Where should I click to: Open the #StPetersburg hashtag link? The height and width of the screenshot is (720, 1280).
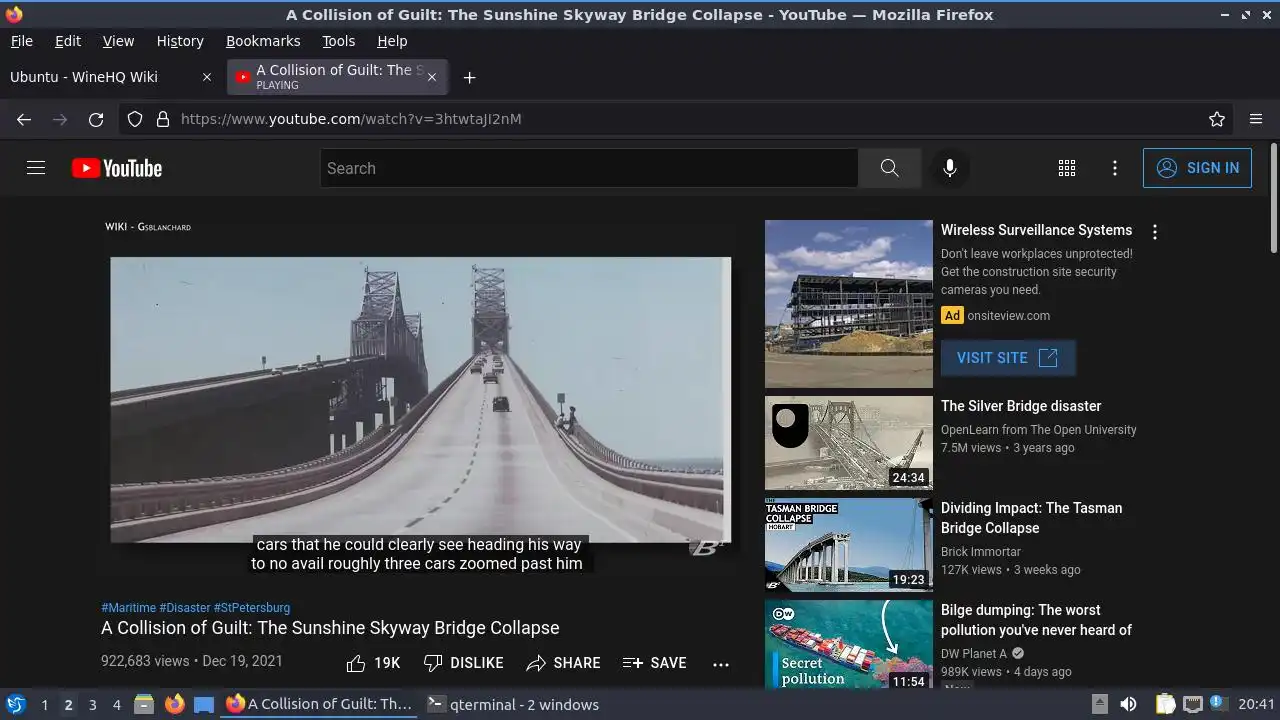(x=252, y=607)
